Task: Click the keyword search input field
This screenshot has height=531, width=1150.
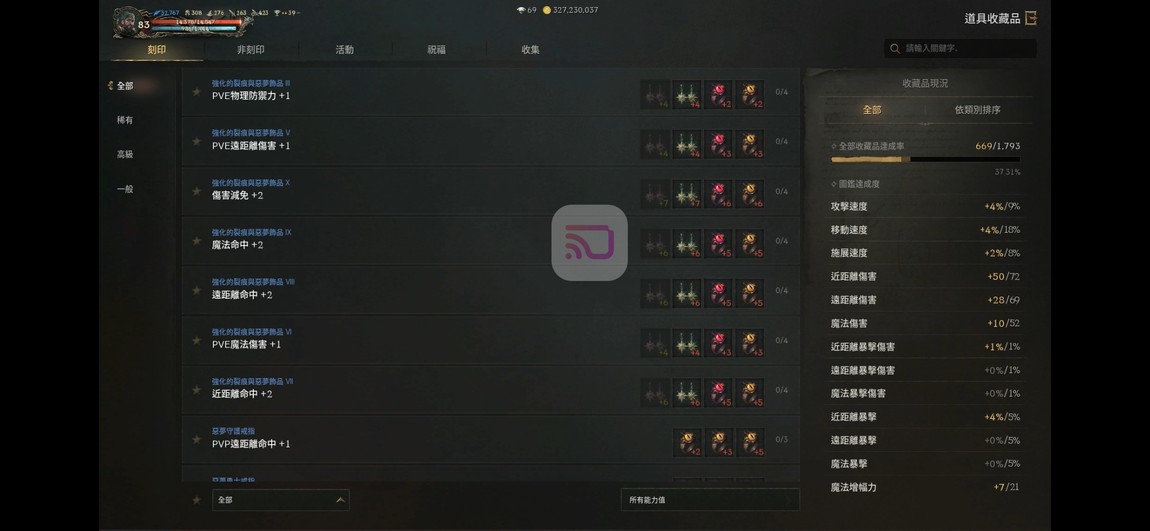Action: [960, 48]
